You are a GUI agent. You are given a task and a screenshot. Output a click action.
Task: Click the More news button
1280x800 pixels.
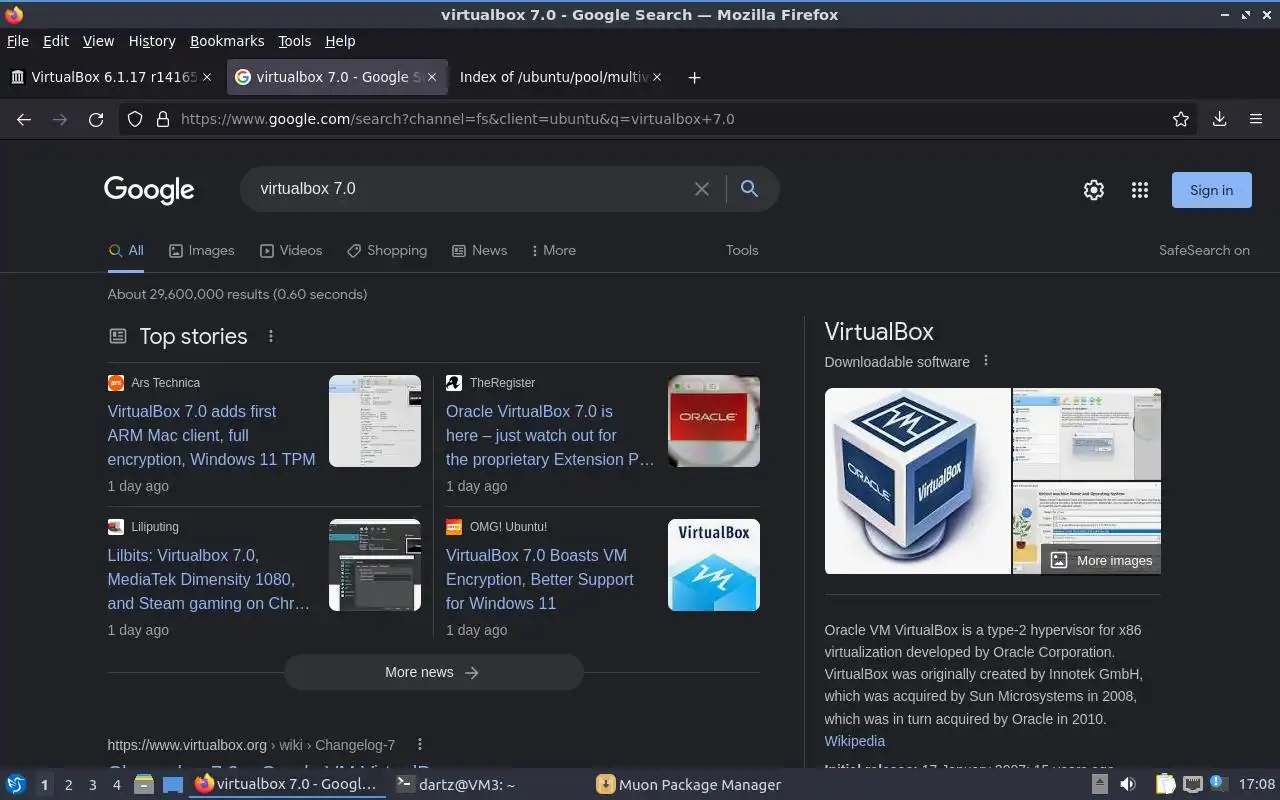tap(433, 672)
